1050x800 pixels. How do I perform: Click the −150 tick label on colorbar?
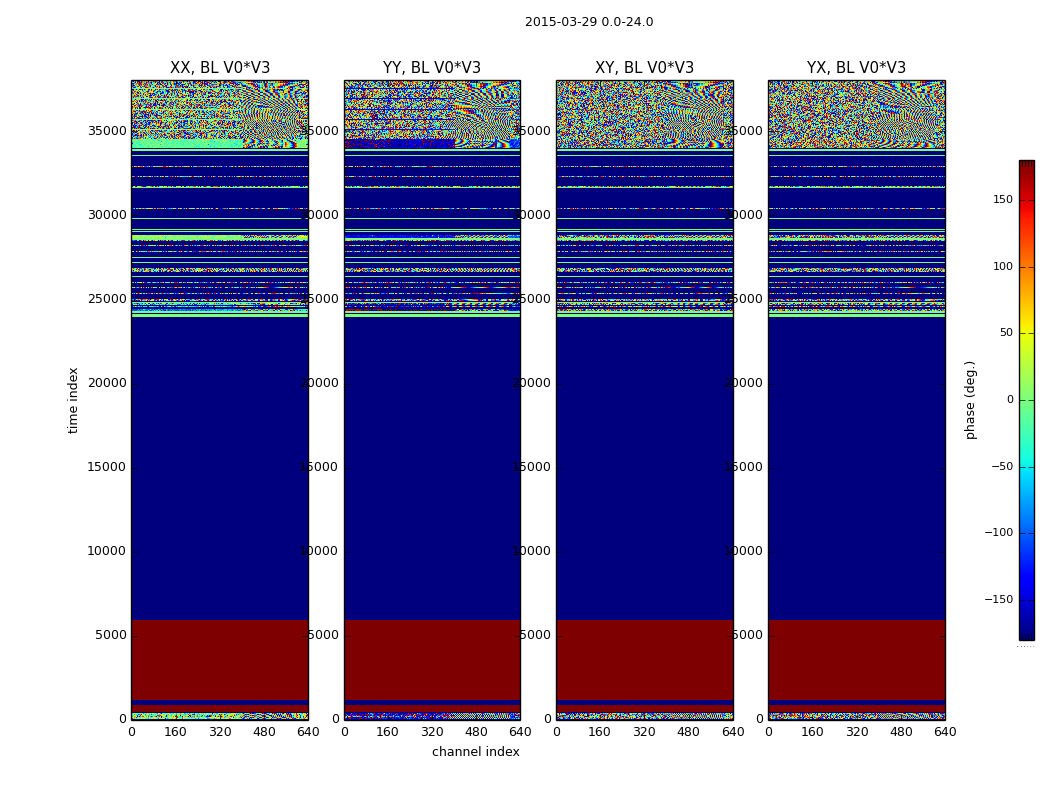(996, 600)
